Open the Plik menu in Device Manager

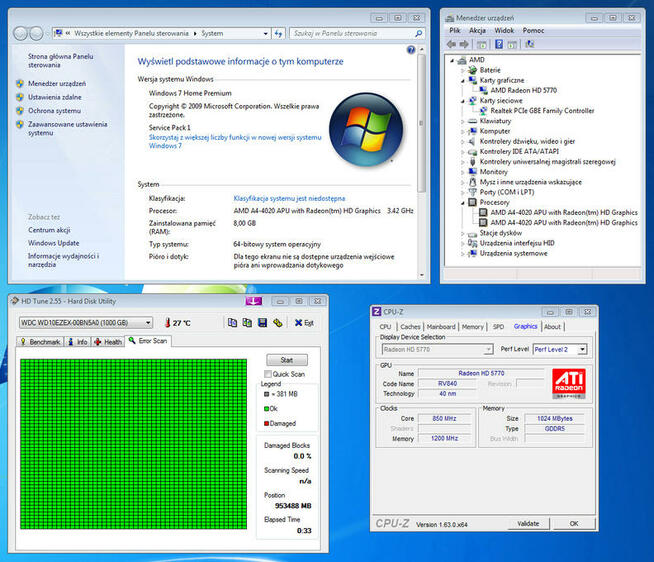coord(455,30)
